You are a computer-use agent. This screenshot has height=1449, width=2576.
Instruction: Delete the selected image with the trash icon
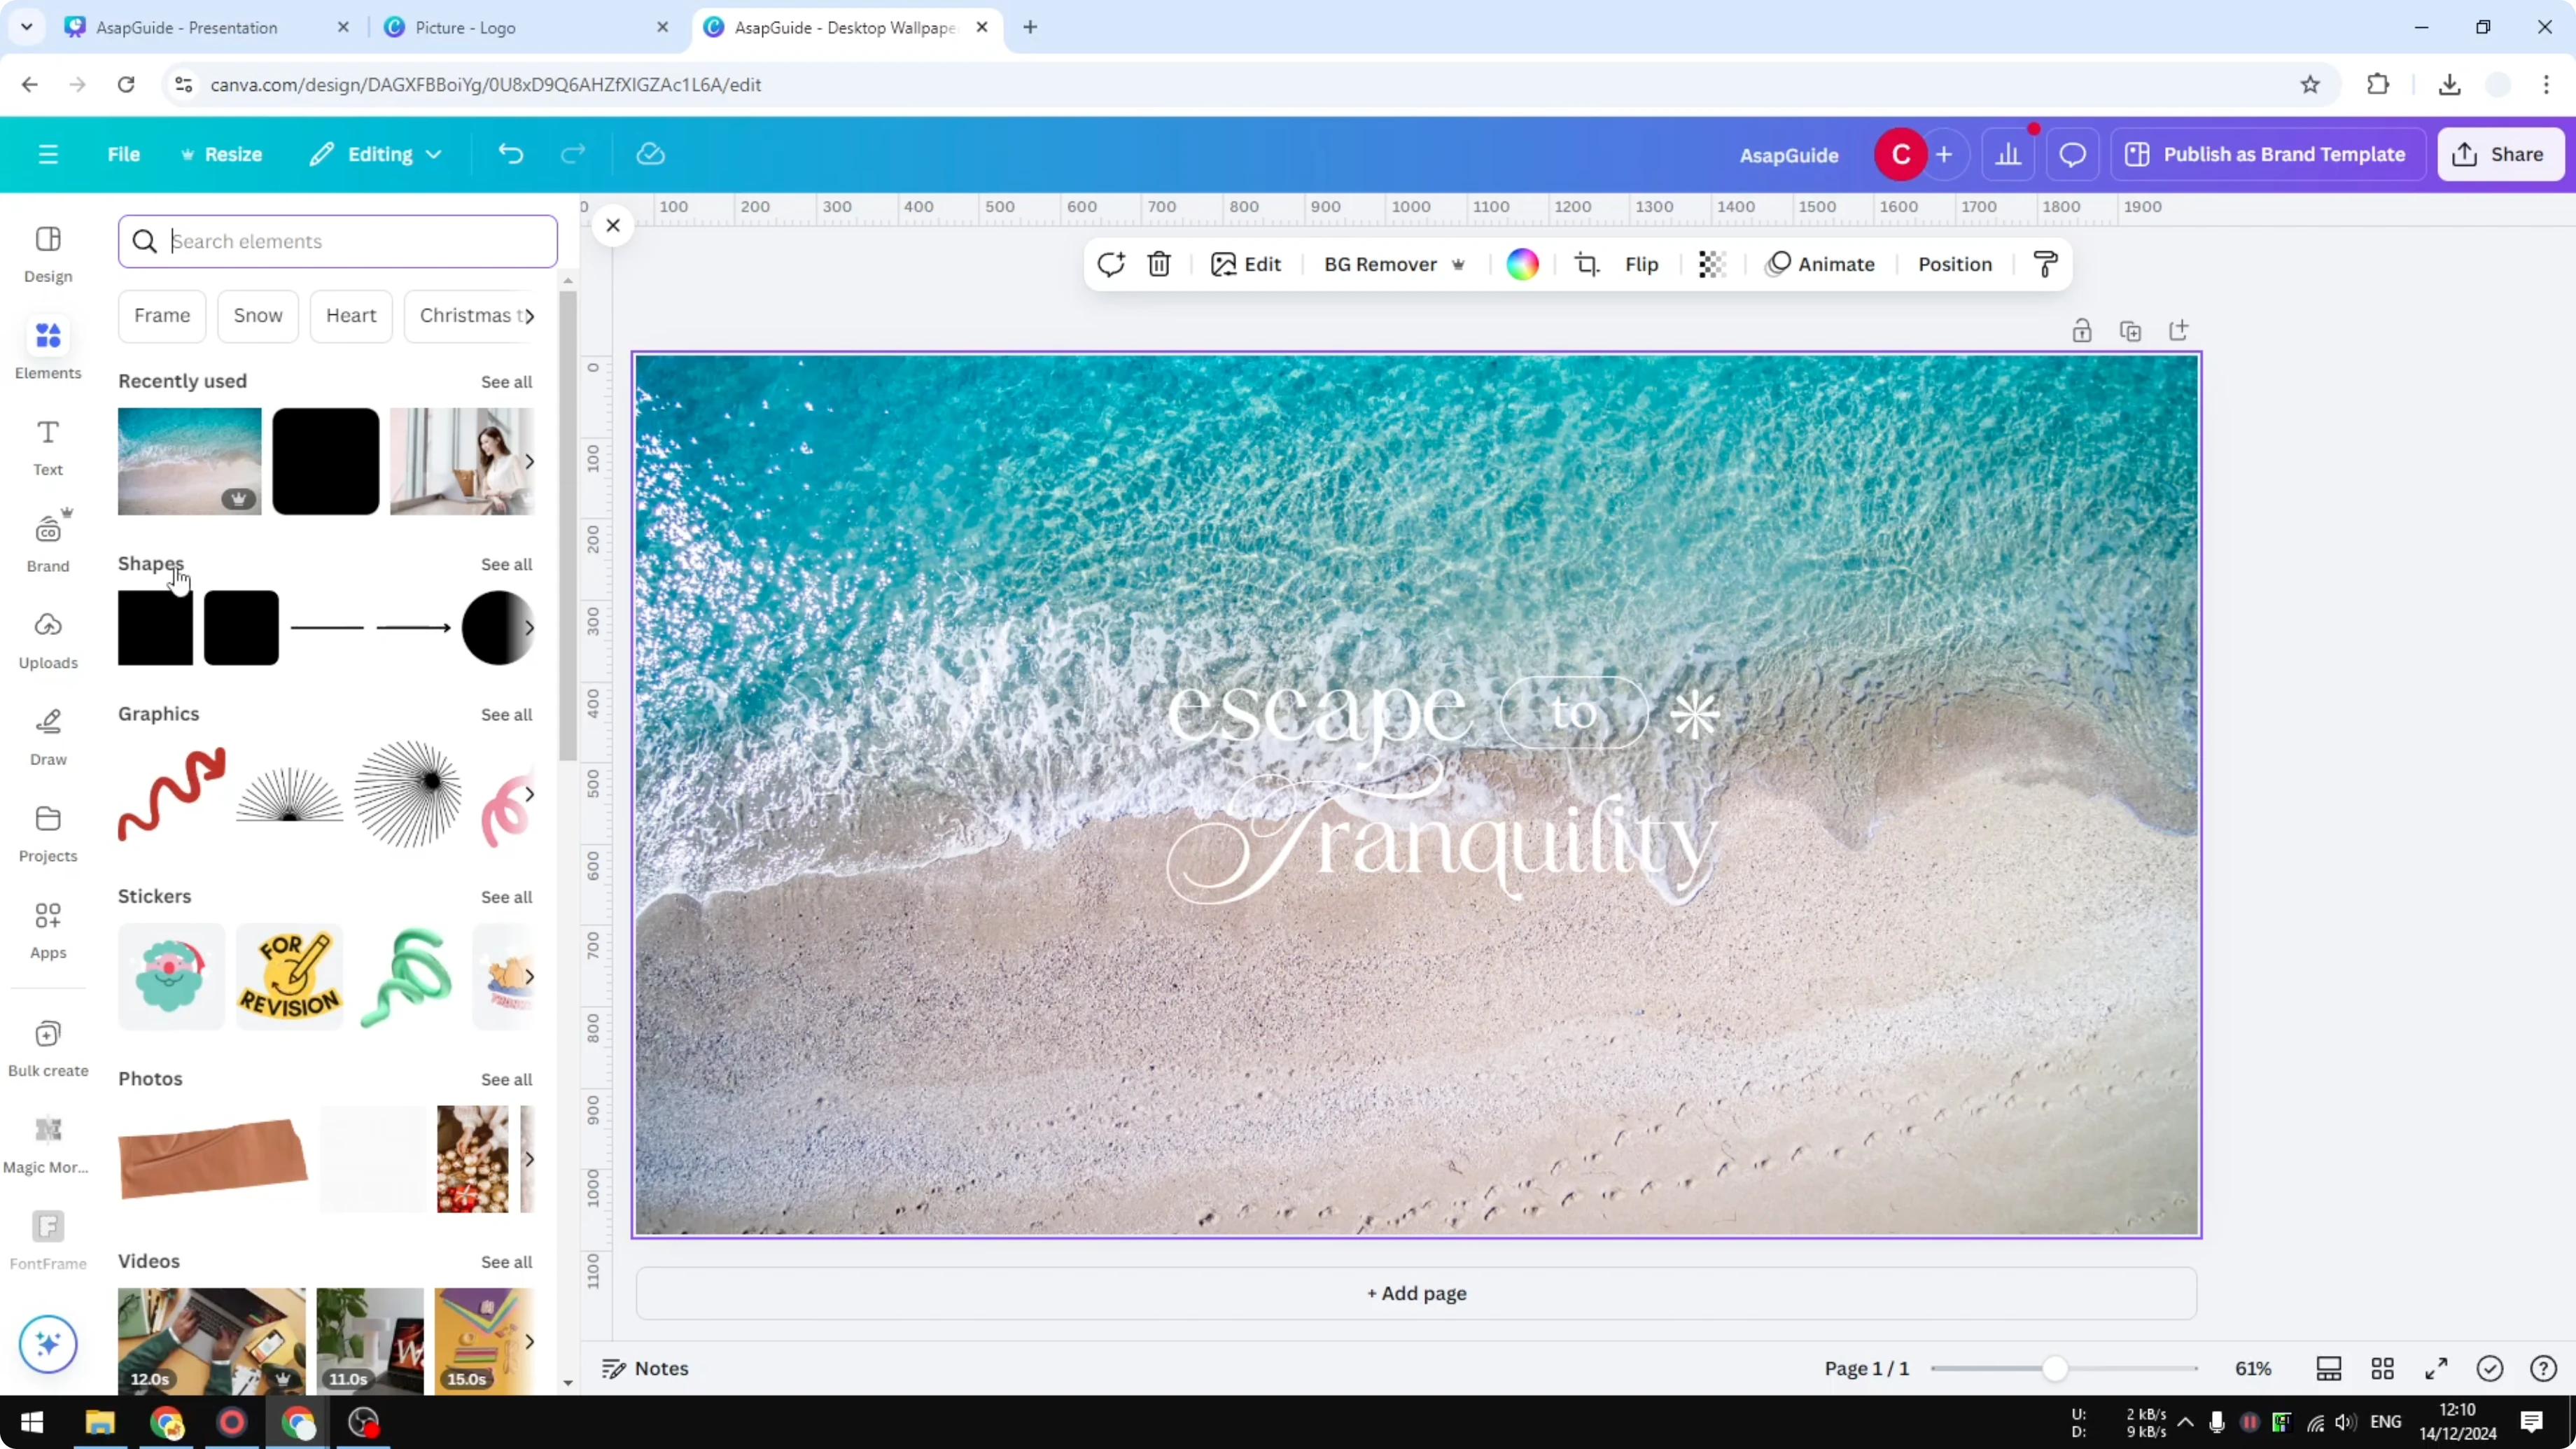pyautogui.click(x=1158, y=264)
